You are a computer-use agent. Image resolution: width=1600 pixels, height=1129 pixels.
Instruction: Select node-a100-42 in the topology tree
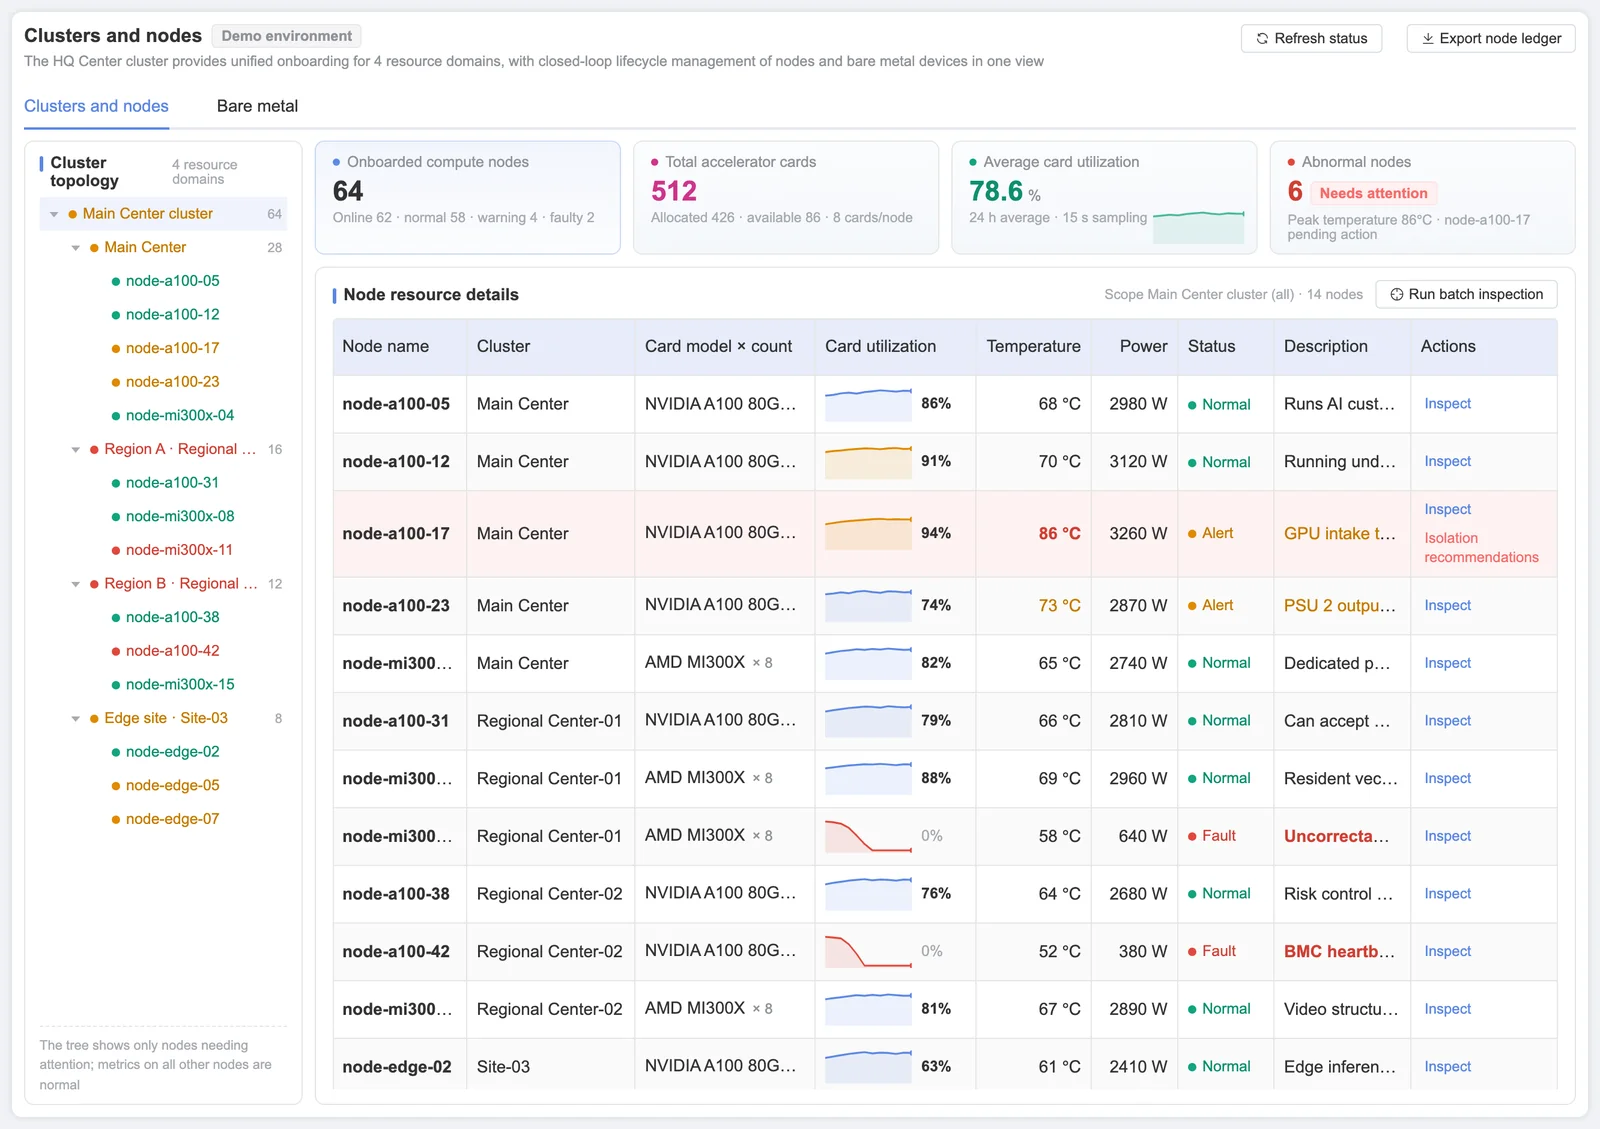coord(172,651)
